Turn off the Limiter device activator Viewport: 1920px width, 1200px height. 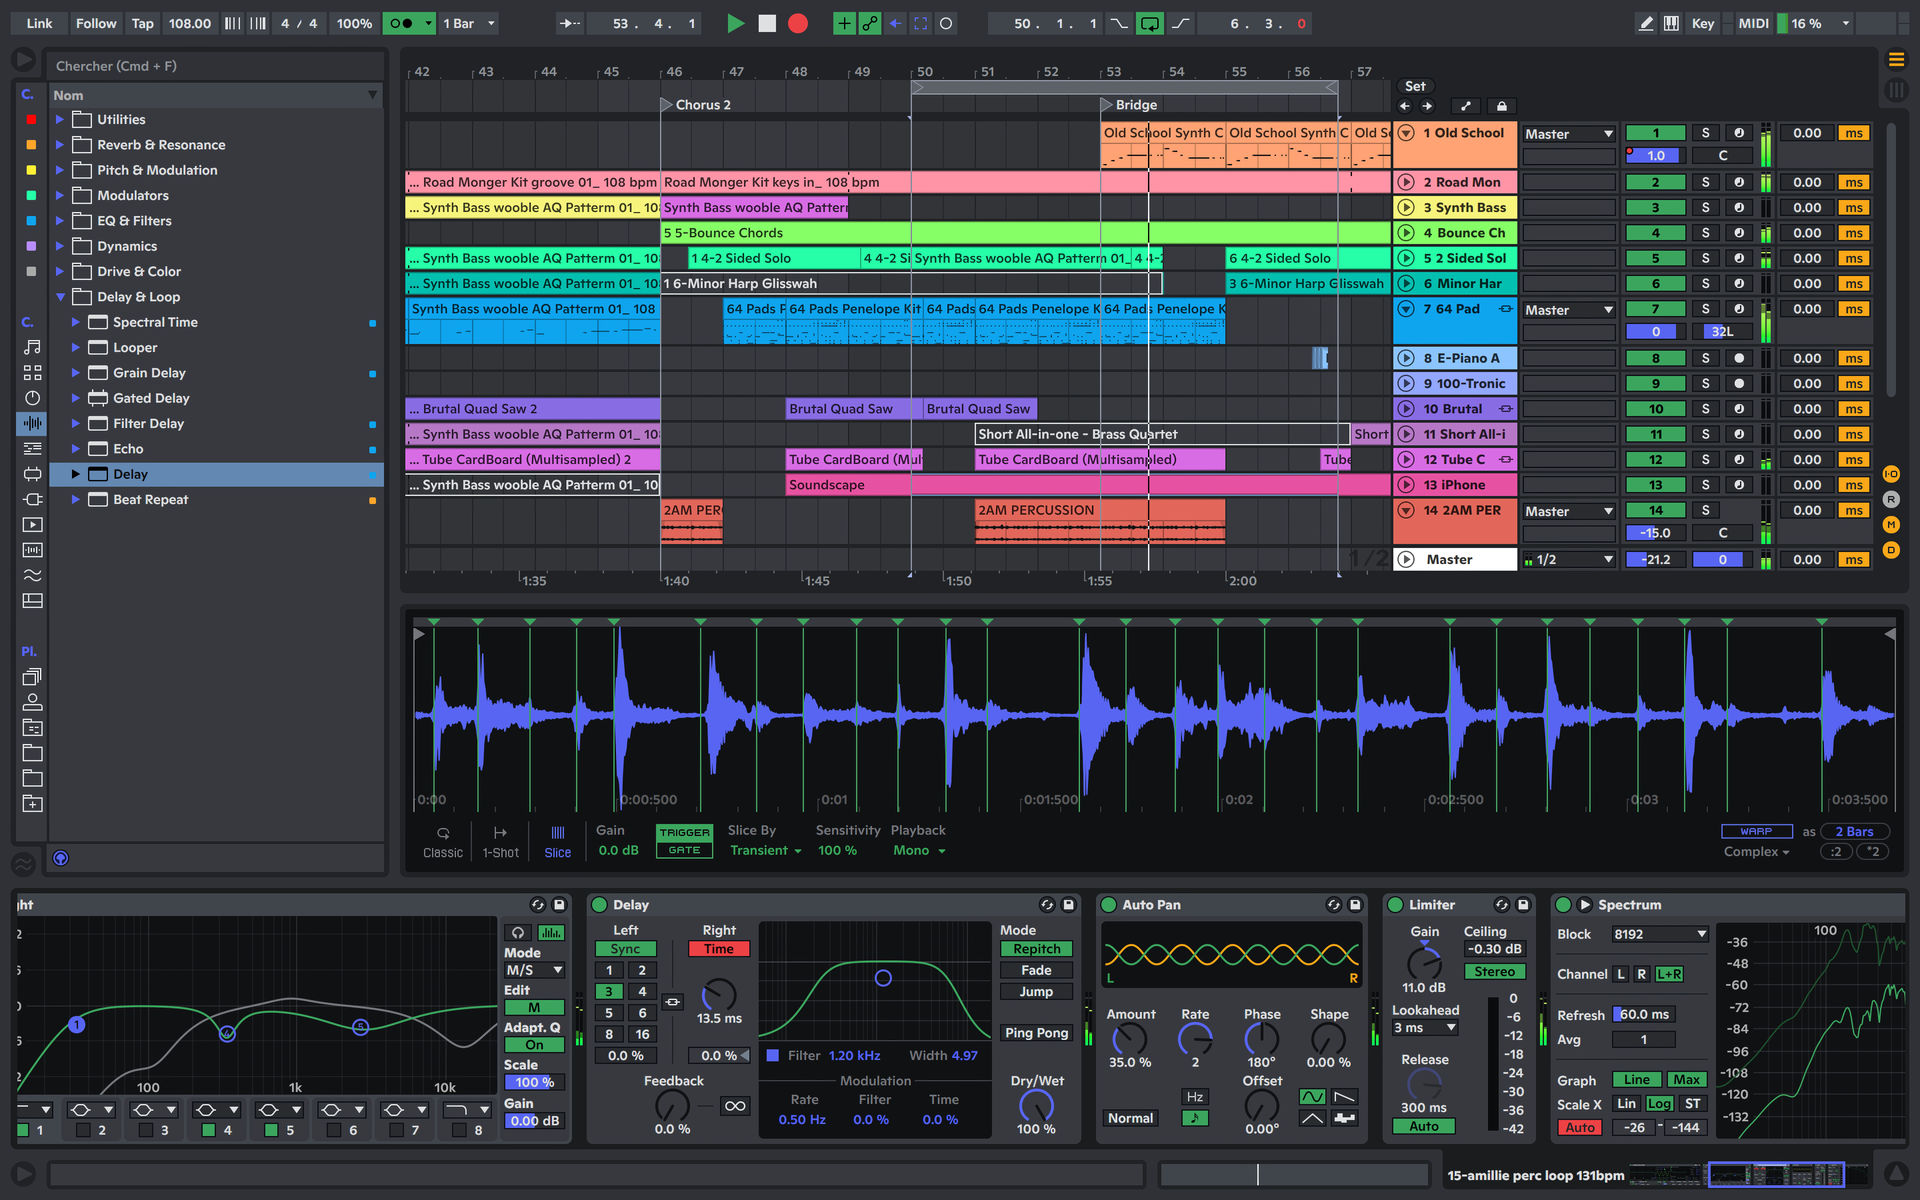click(x=1396, y=905)
